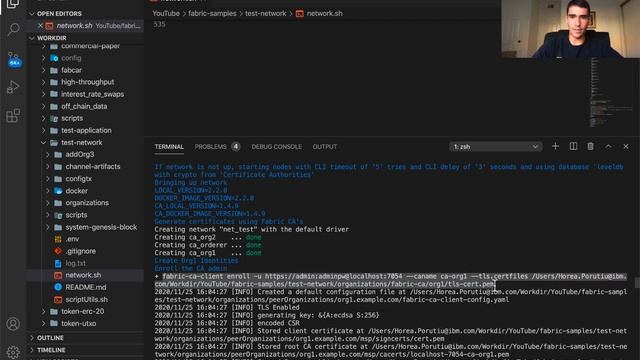Viewport: 640px width, 360px height.
Task: Expand the addOrg3 folder
Action: click(48, 154)
